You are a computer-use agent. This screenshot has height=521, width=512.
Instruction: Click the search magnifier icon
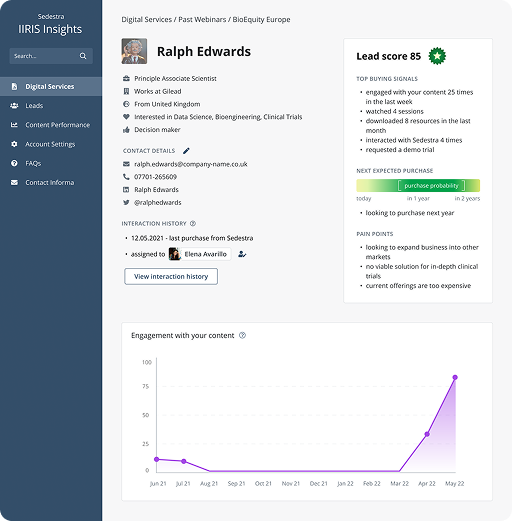83,56
